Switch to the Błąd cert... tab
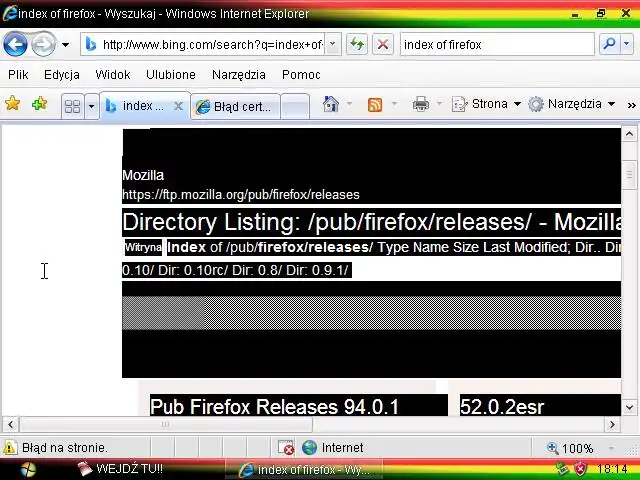The width and height of the screenshot is (640, 480). click(x=236, y=107)
